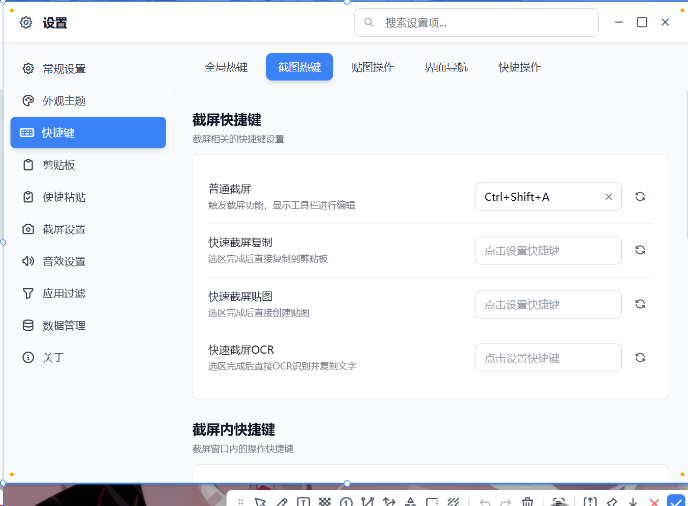Select 快捷键 in the sidebar
688x506 pixels.
point(88,133)
